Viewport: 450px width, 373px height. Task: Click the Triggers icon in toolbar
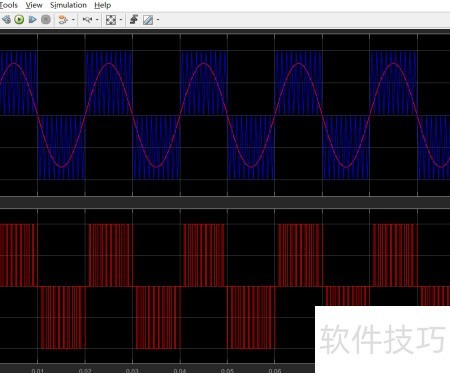point(134,20)
